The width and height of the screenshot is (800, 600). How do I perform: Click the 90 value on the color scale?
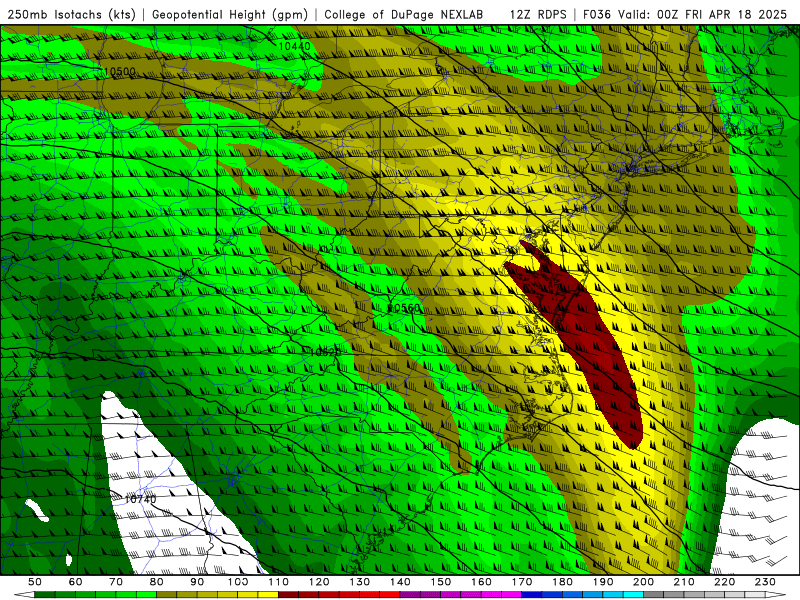pos(197,582)
